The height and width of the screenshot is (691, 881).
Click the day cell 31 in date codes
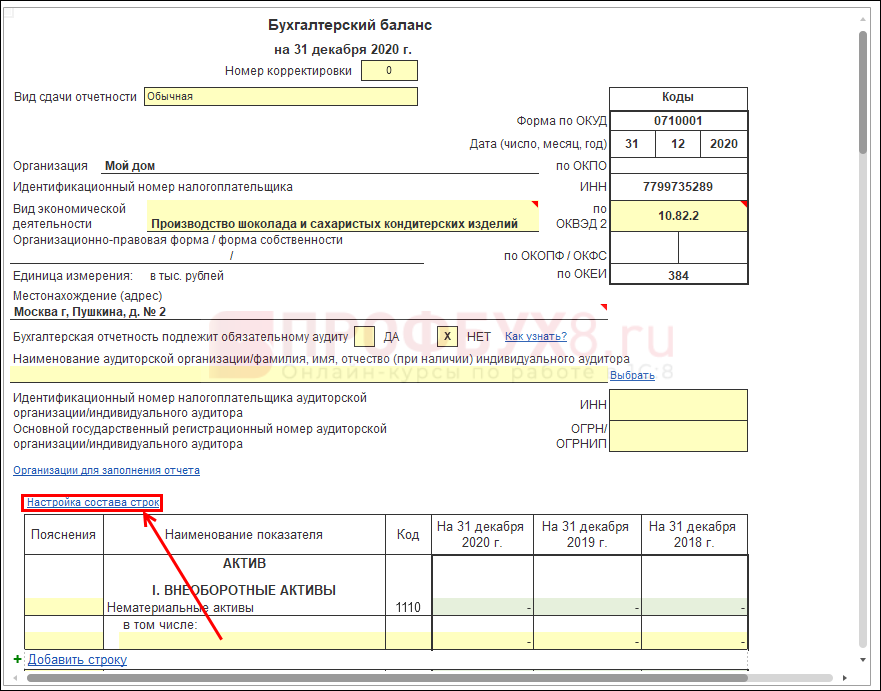tap(632, 144)
